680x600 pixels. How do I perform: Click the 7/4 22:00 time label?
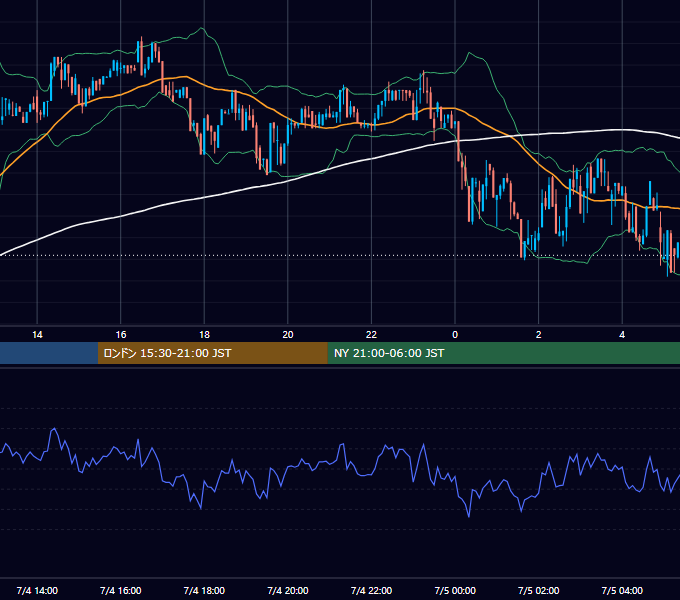click(371, 591)
